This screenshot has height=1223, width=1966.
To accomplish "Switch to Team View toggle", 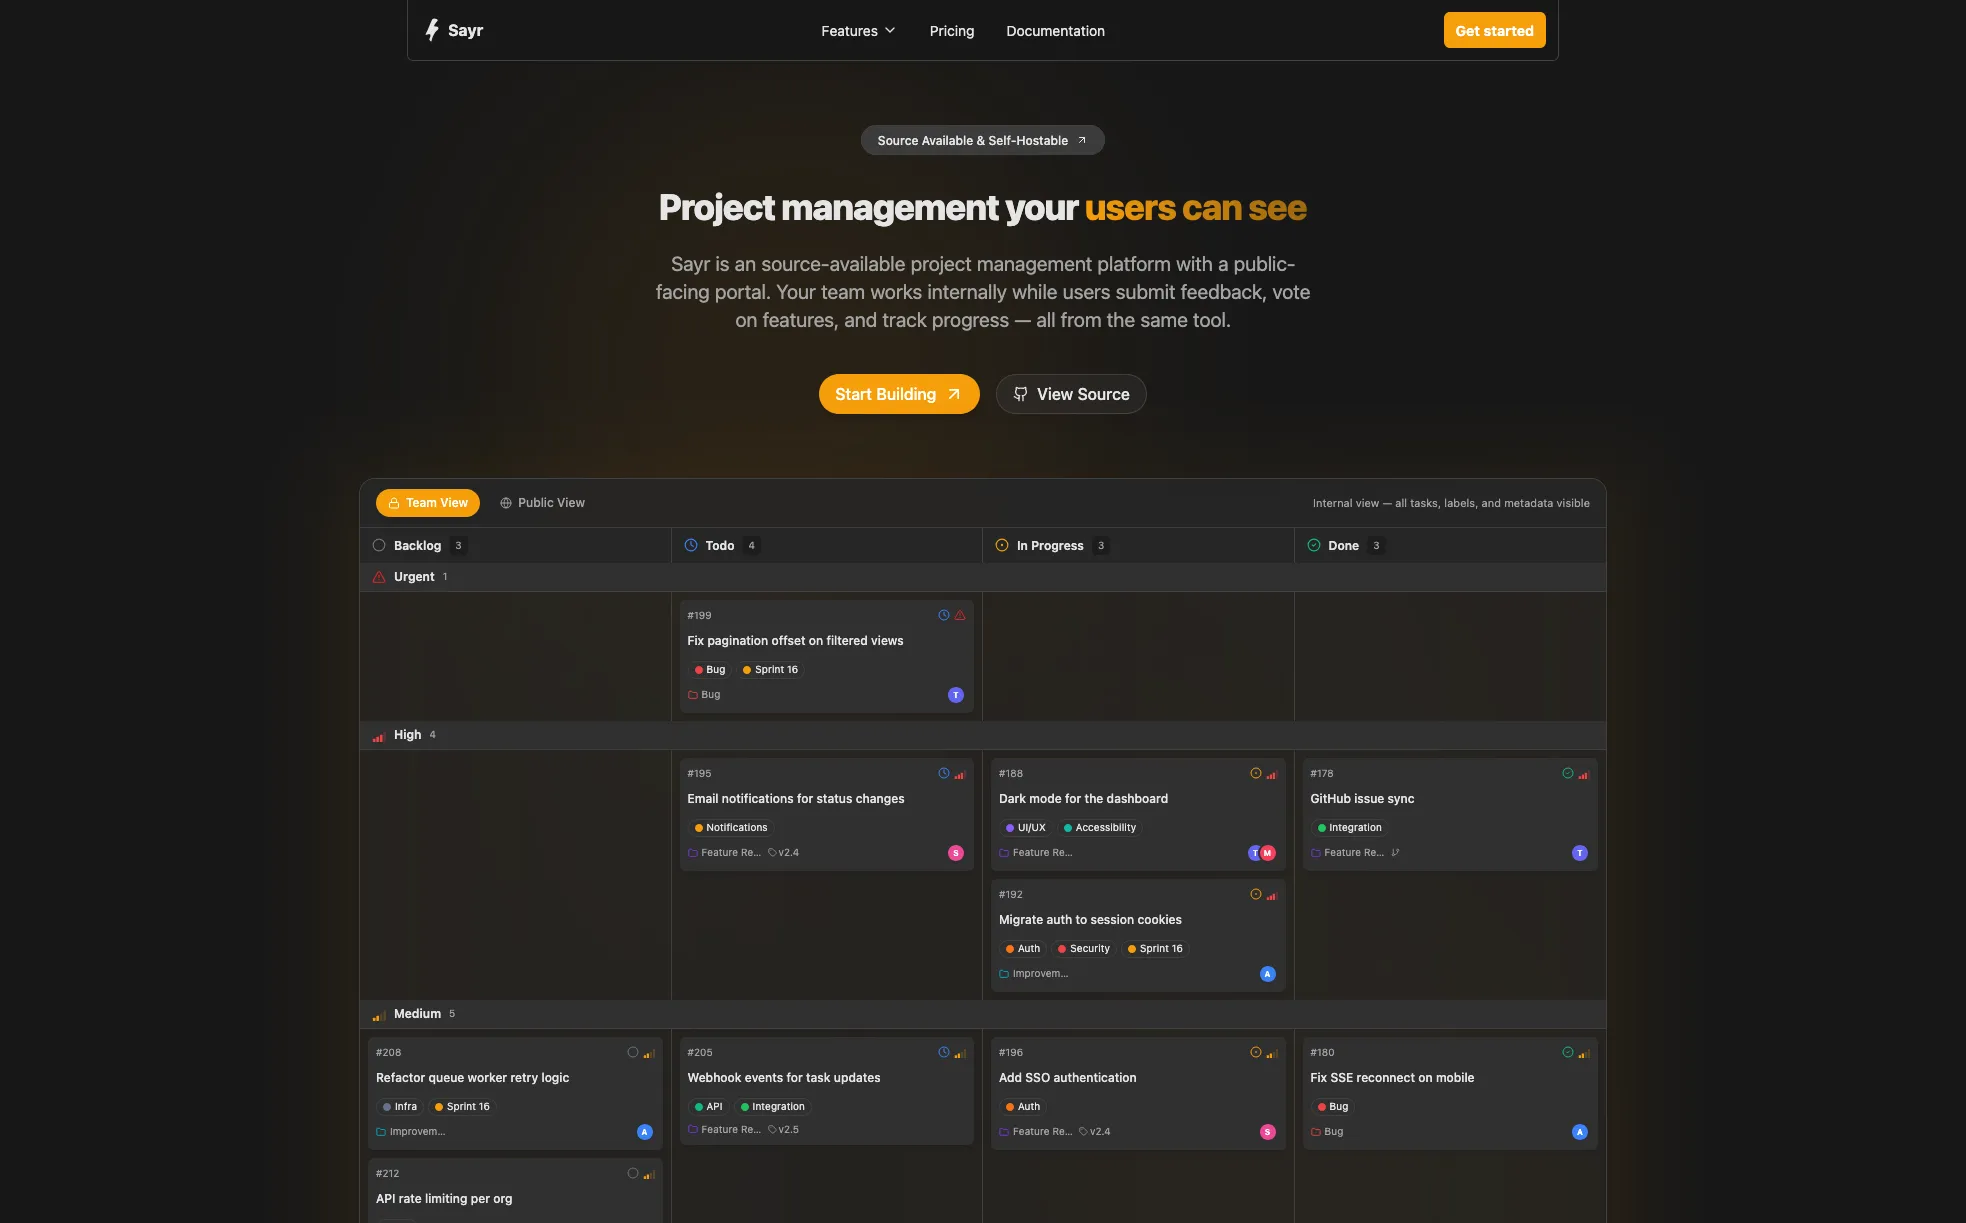I will [x=428, y=503].
